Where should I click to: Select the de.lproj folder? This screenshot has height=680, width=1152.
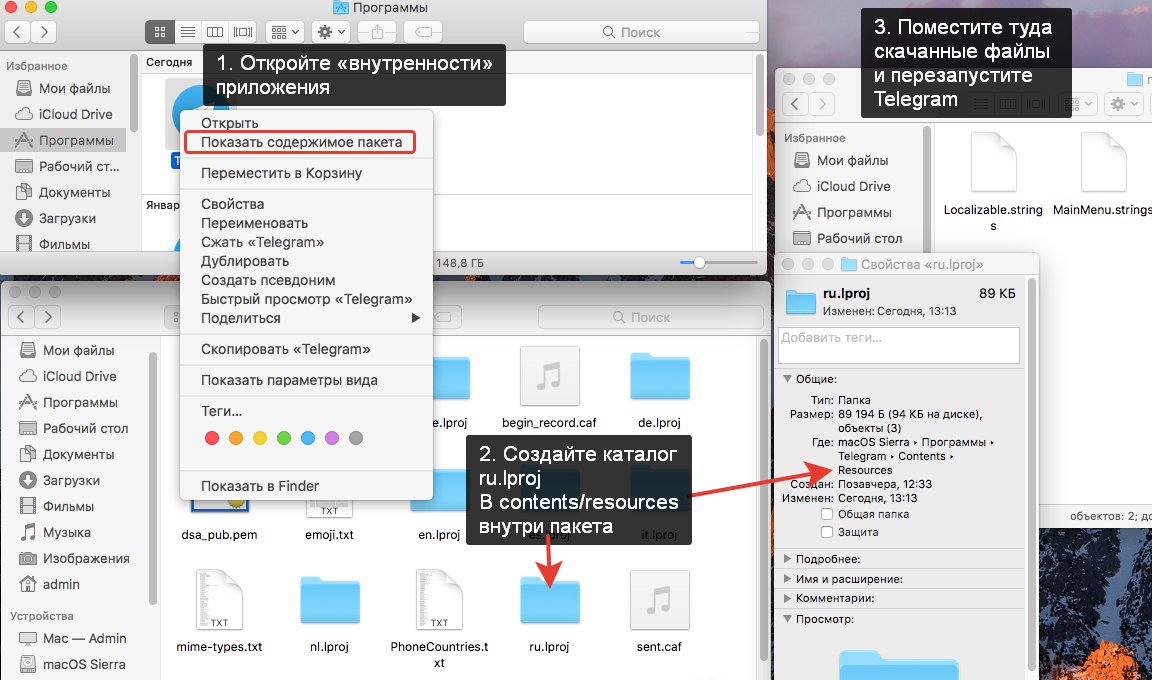point(659,376)
